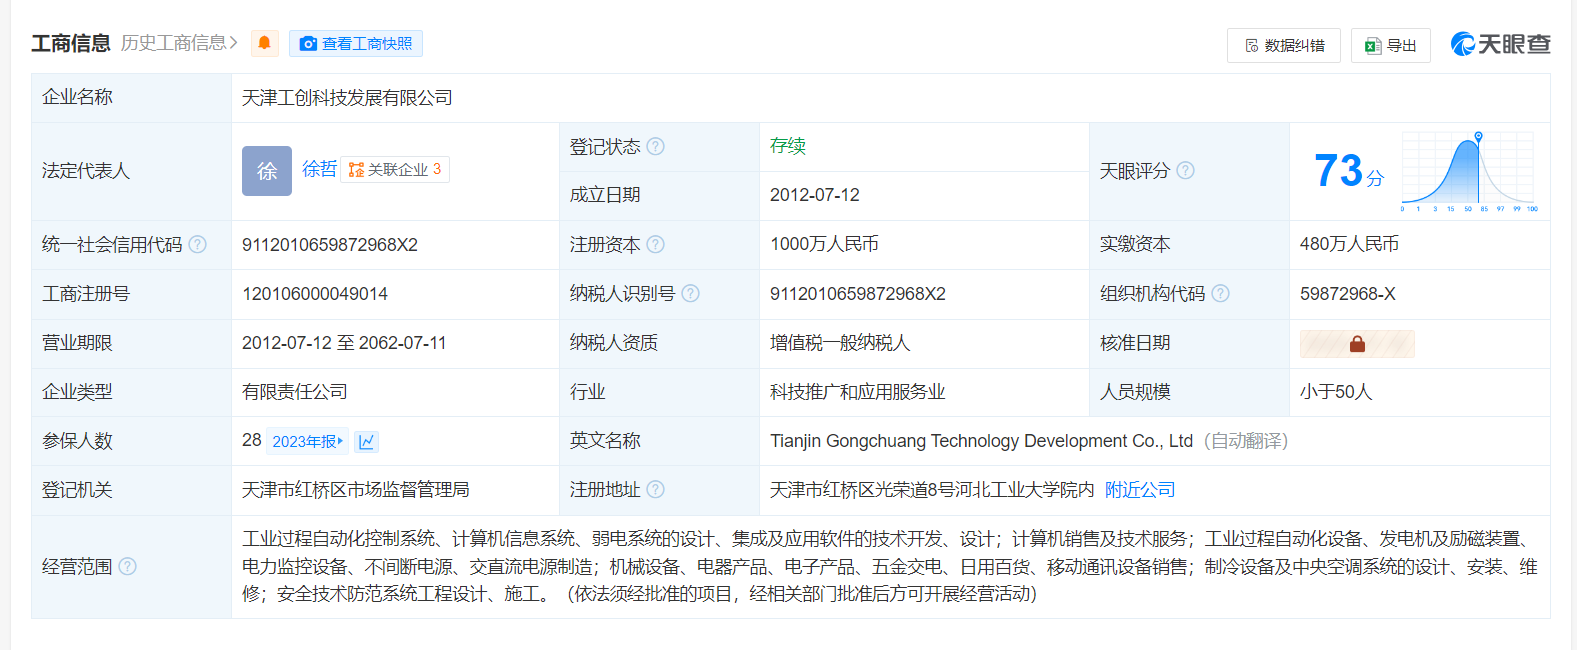
Task: Click help icon beside 天眼评分
Action: click(x=1185, y=170)
